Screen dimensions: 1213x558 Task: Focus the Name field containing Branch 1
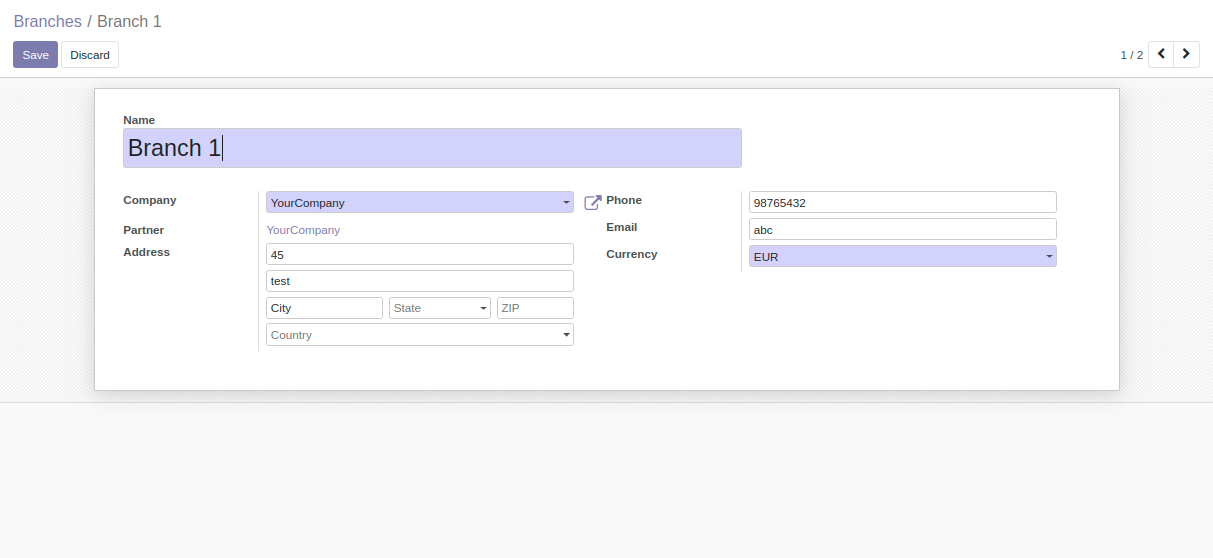point(432,148)
